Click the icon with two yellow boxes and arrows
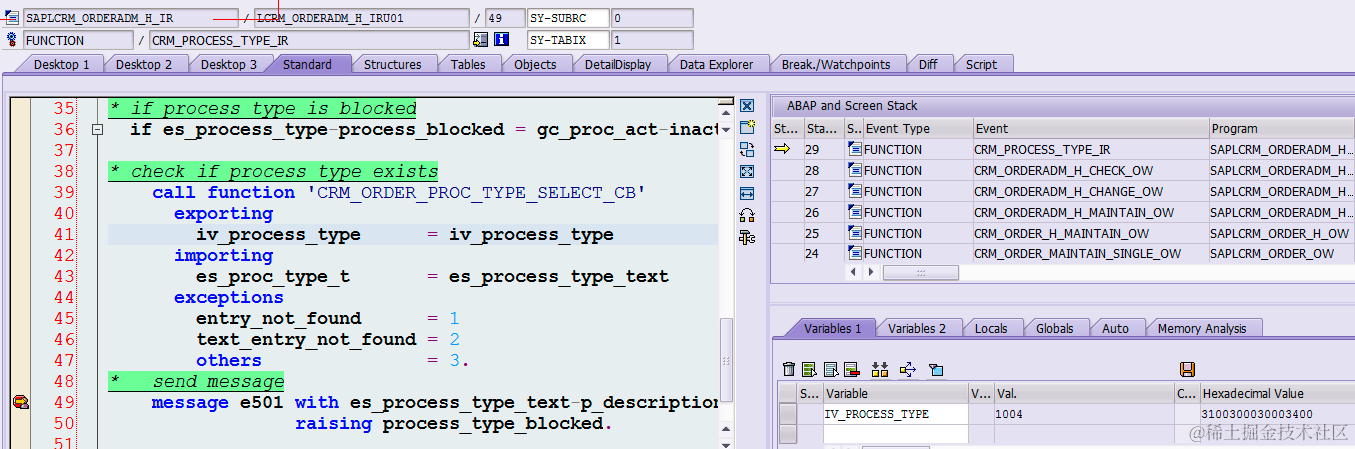Viewport: 1355px width, 449px height. [880, 370]
